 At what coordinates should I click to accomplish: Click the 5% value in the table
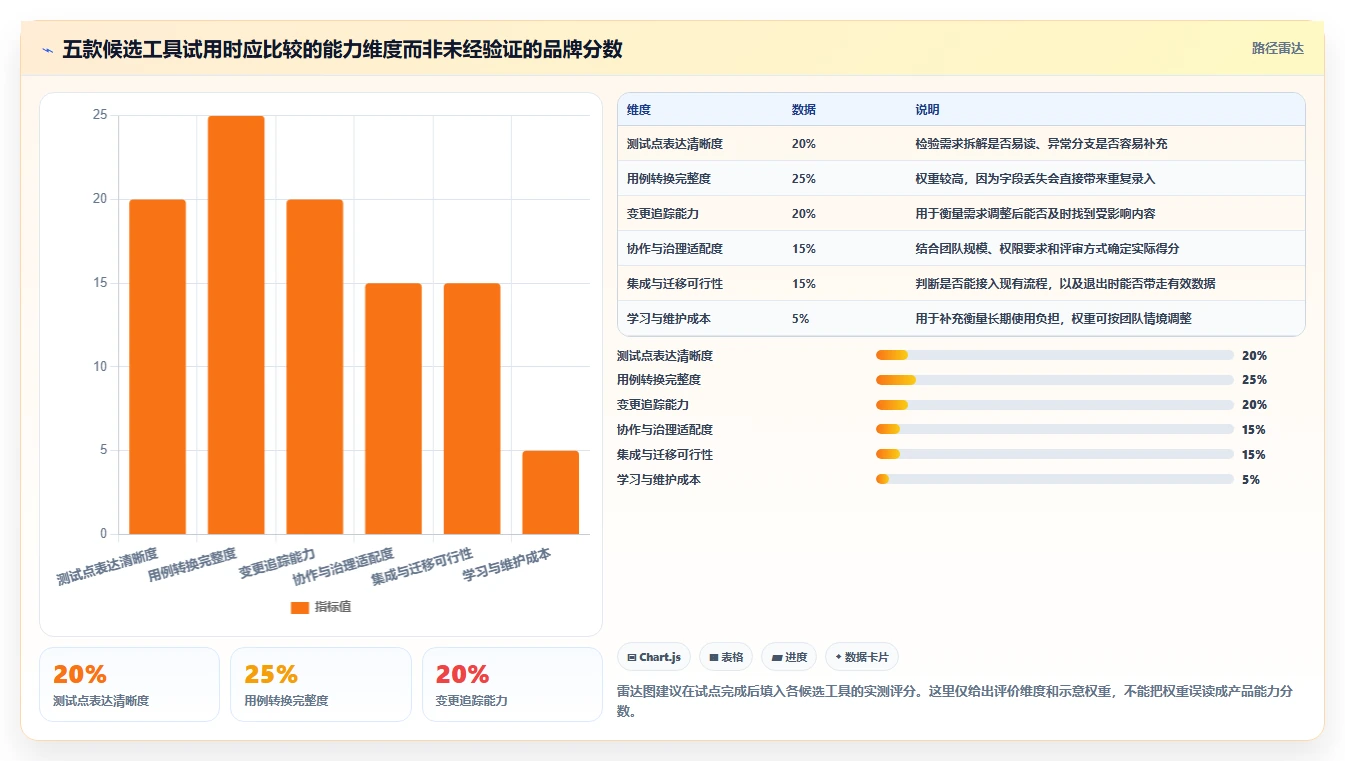point(800,319)
